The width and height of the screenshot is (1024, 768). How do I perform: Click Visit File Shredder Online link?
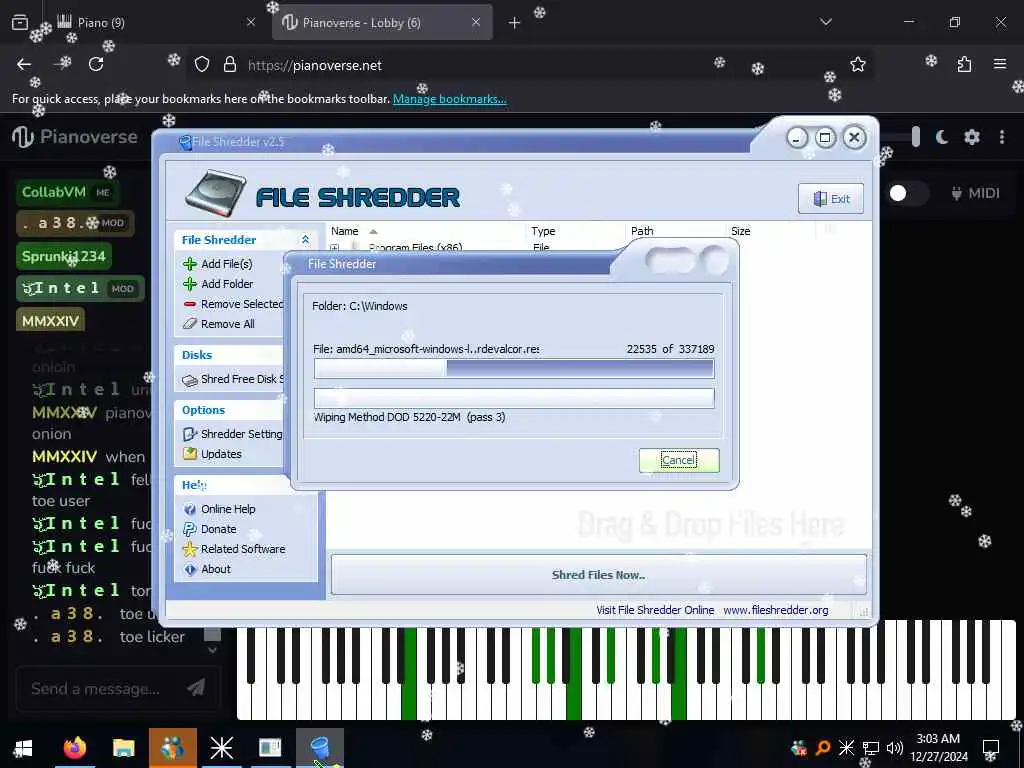[655, 610]
